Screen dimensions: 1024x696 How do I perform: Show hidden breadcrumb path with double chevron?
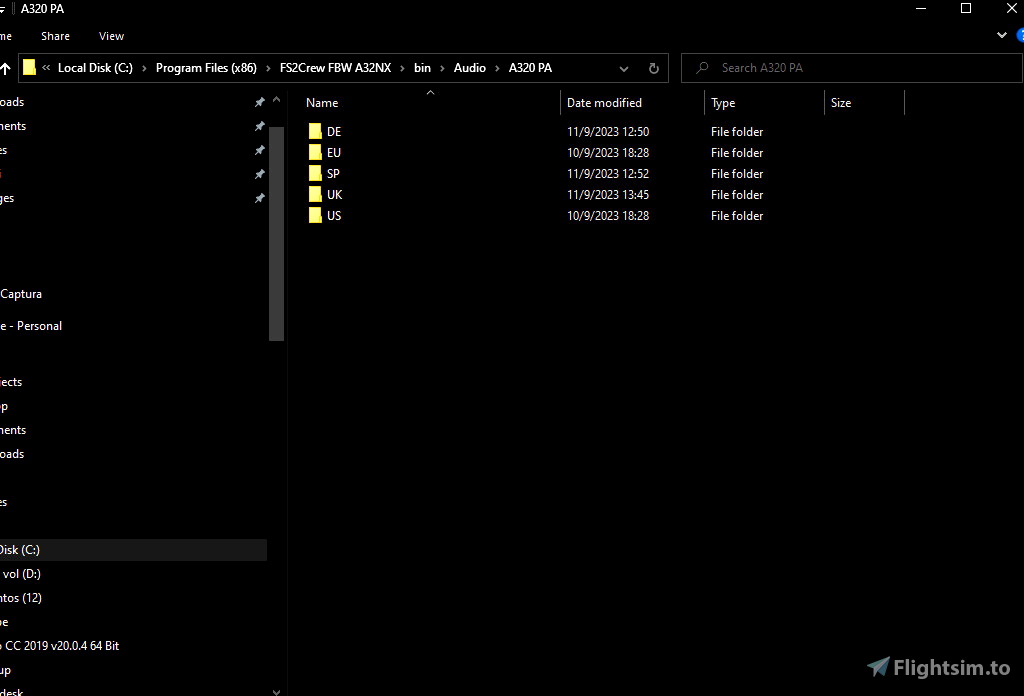(x=46, y=67)
